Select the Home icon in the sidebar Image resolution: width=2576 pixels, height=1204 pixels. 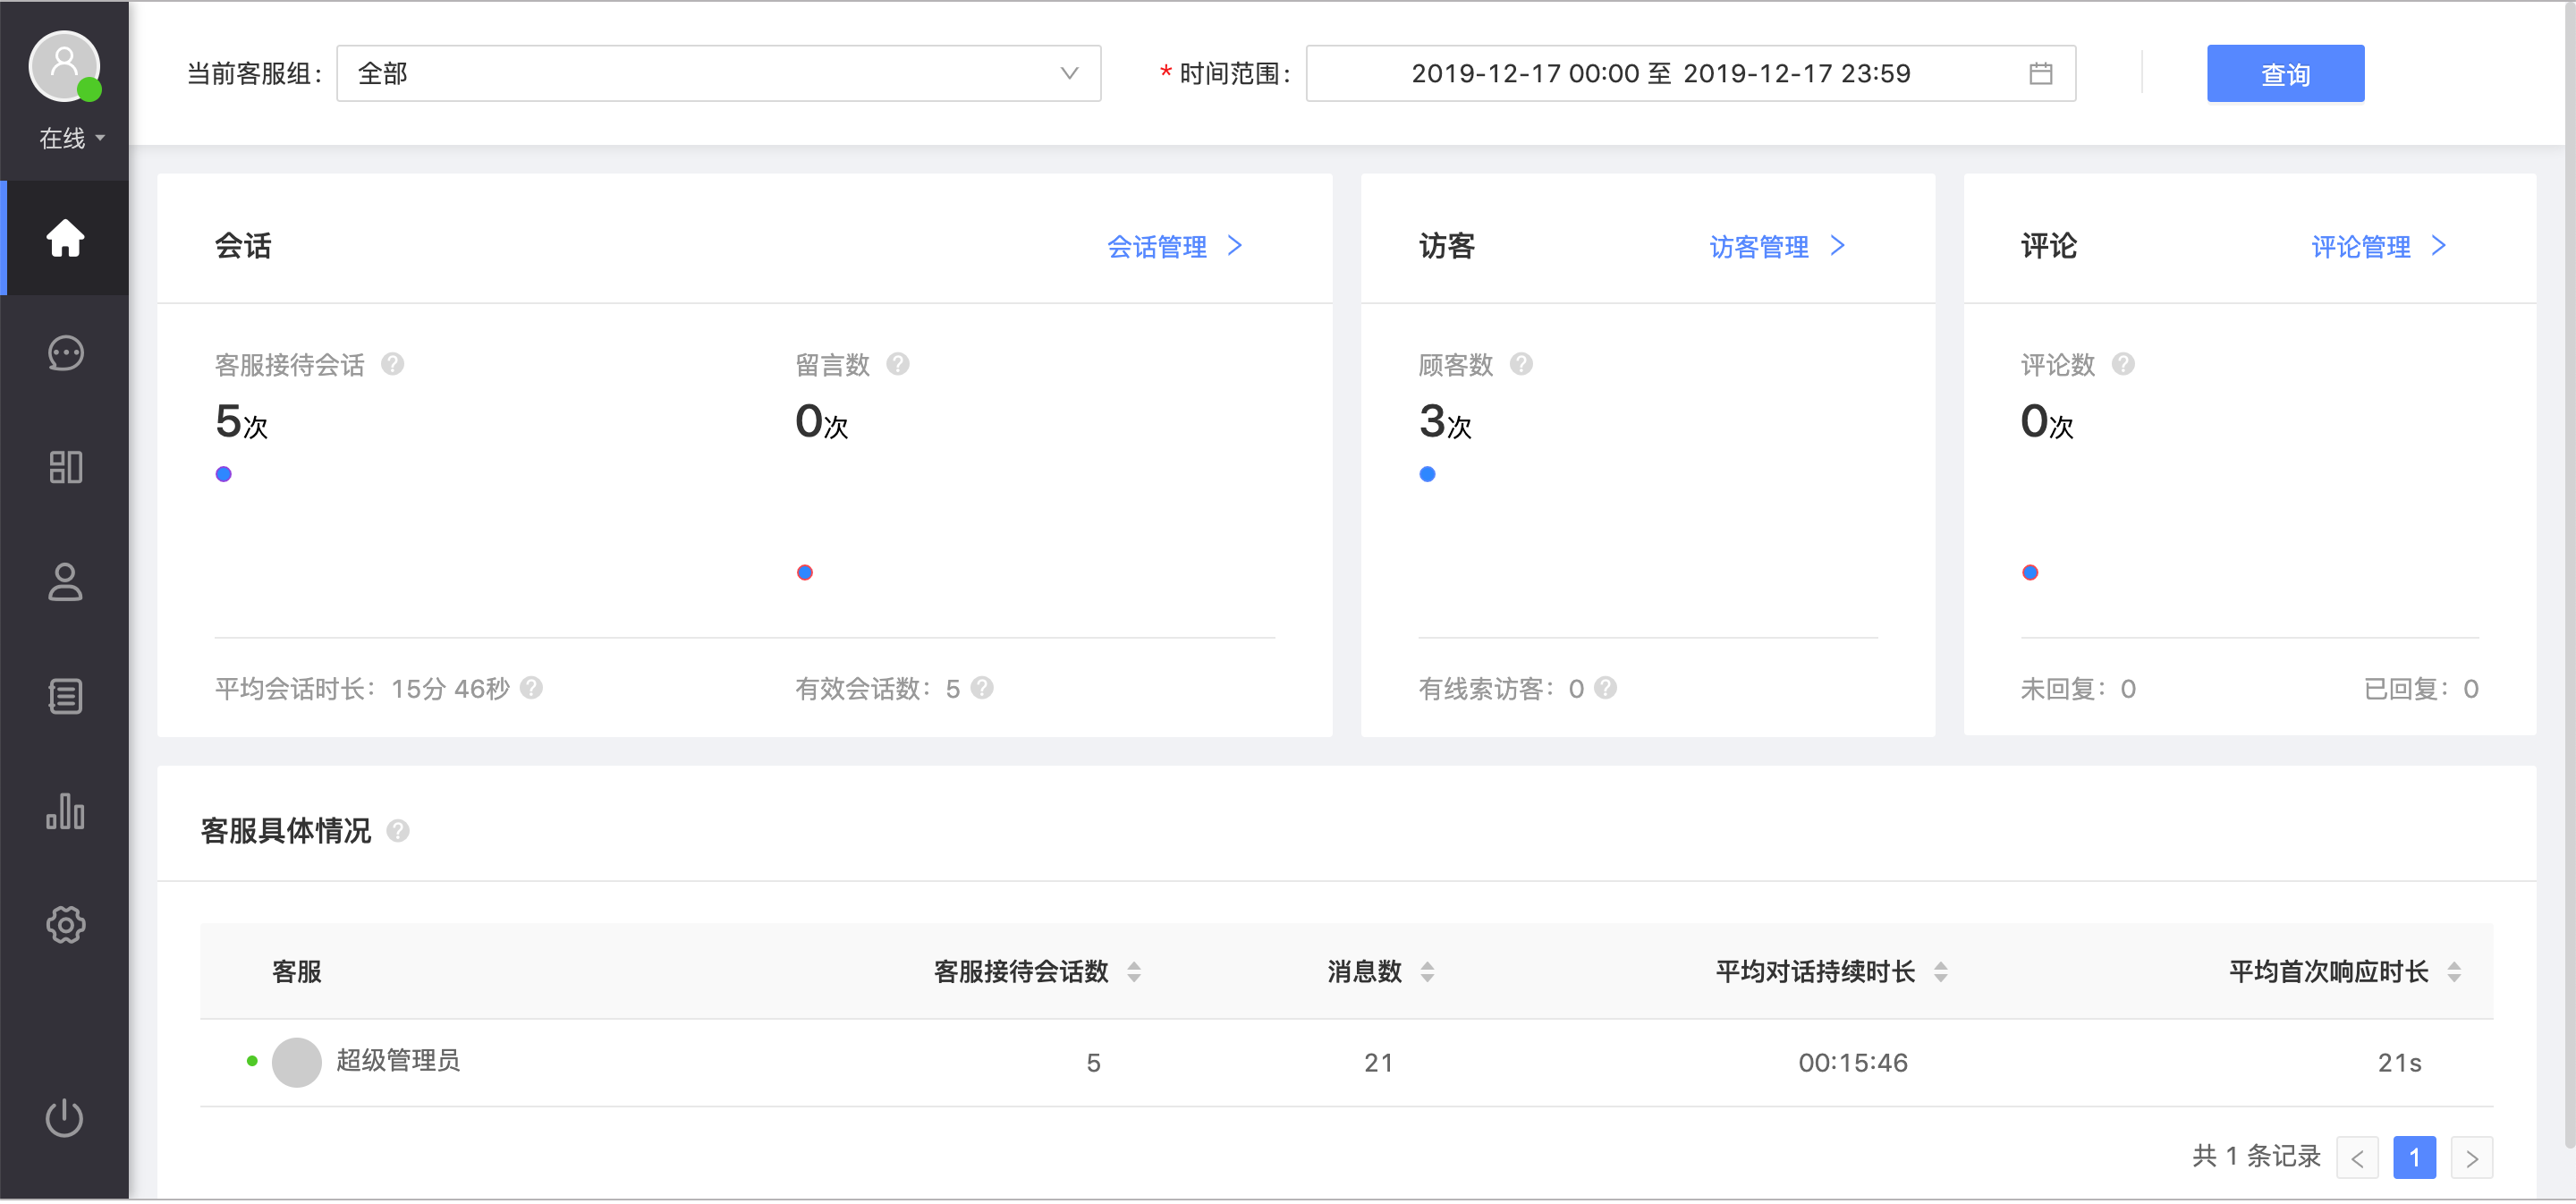tap(64, 237)
